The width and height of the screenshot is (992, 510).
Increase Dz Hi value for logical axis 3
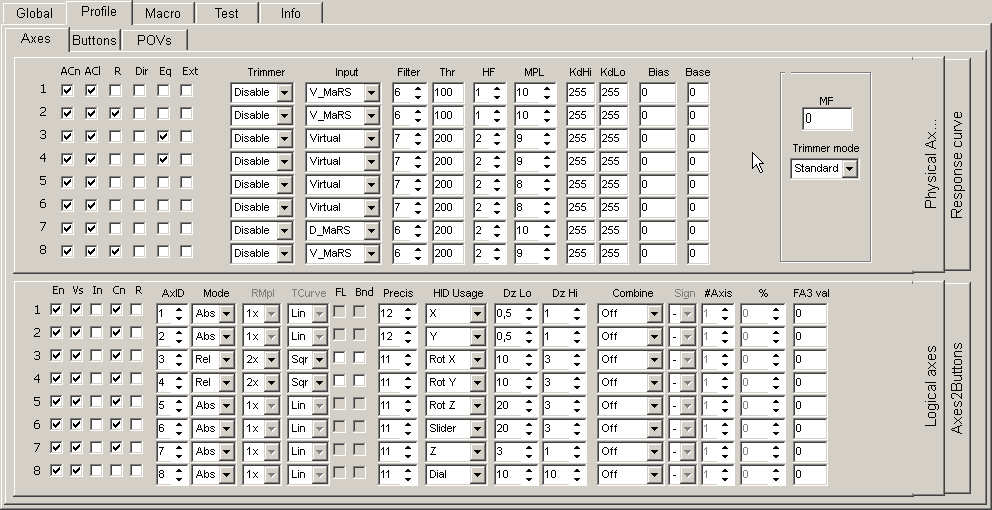[577, 356]
